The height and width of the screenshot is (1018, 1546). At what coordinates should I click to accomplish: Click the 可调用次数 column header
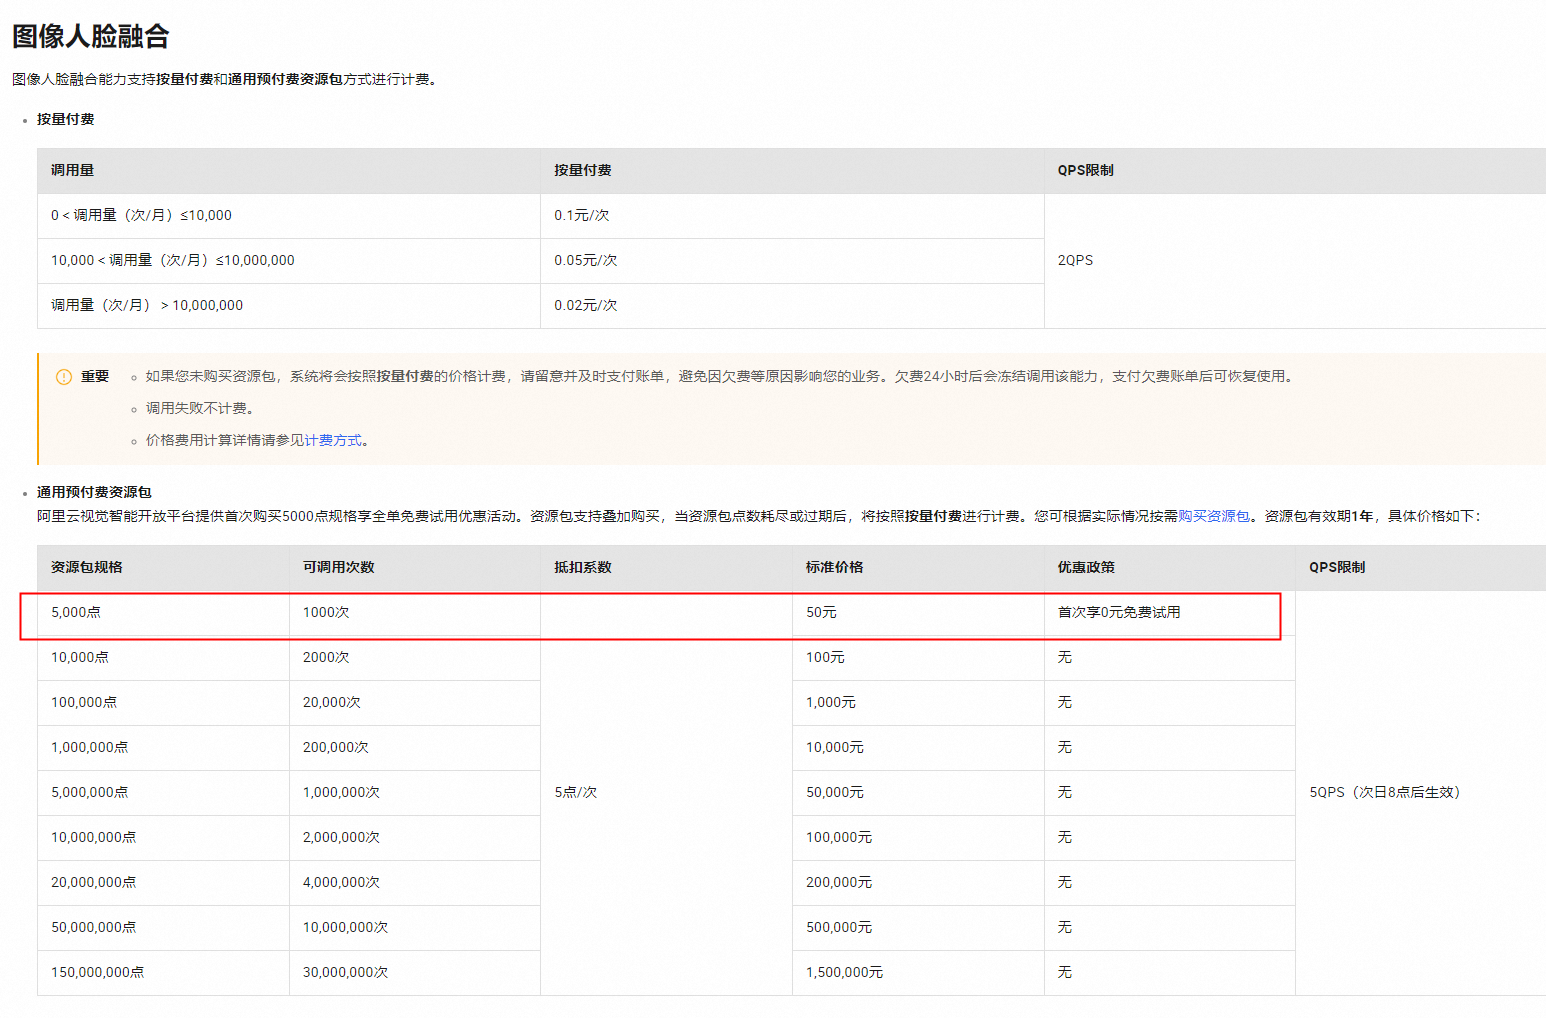(x=415, y=568)
